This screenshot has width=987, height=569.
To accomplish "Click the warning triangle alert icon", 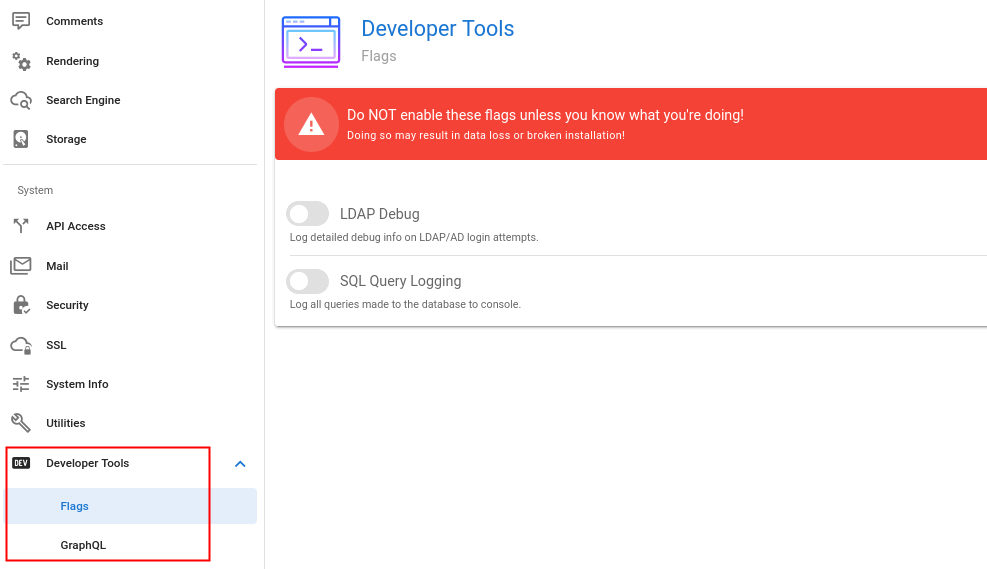I will tap(311, 124).
